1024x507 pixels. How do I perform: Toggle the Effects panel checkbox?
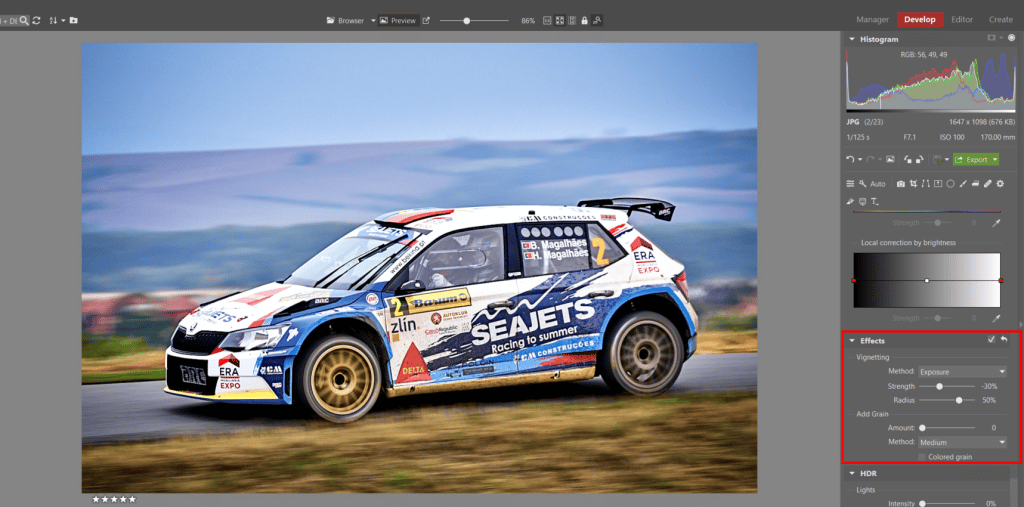click(991, 340)
